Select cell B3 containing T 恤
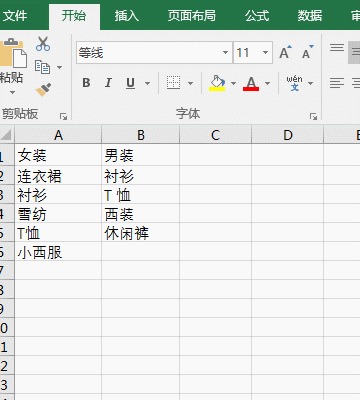The height and width of the screenshot is (400, 360). click(141, 195)
